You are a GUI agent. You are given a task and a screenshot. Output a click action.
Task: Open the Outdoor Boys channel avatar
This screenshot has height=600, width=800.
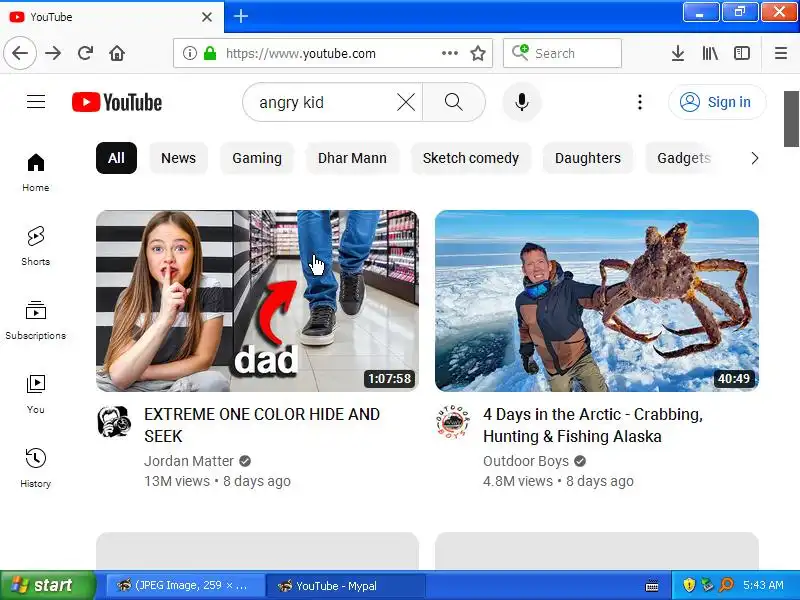click(x=453, y=421)
